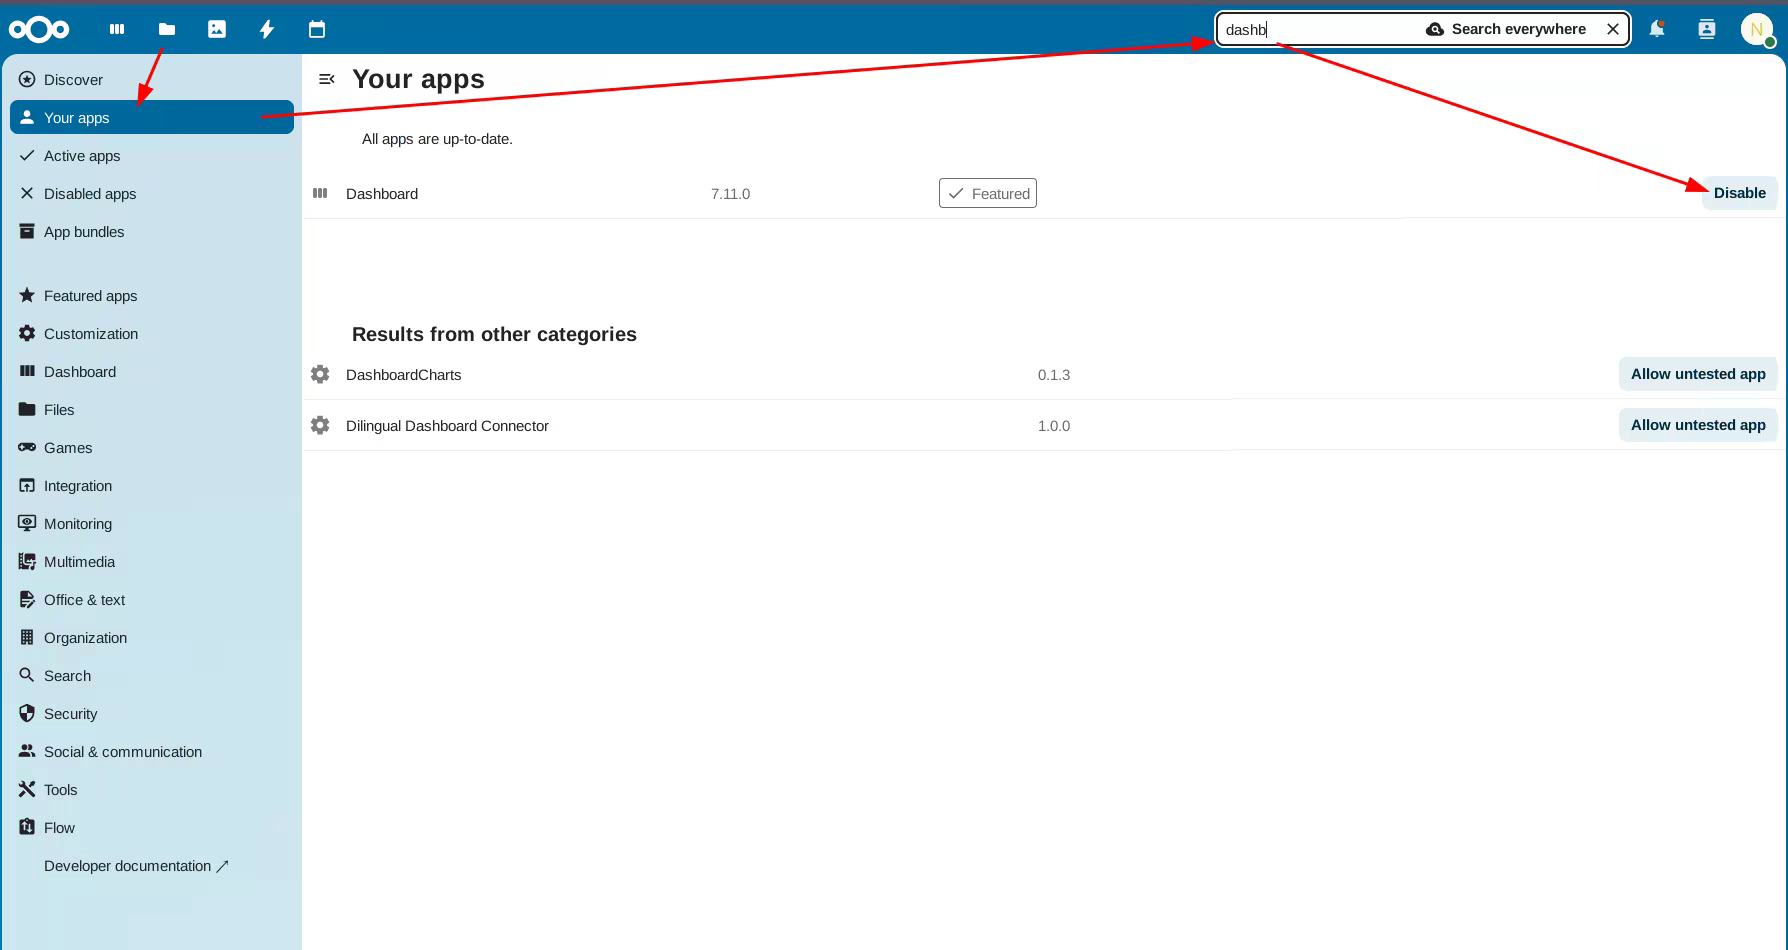Image resolution: width=1788 pixels, height=950 pixels.
Task: Select Active apps in sidebar
Action: click(82, 156)
